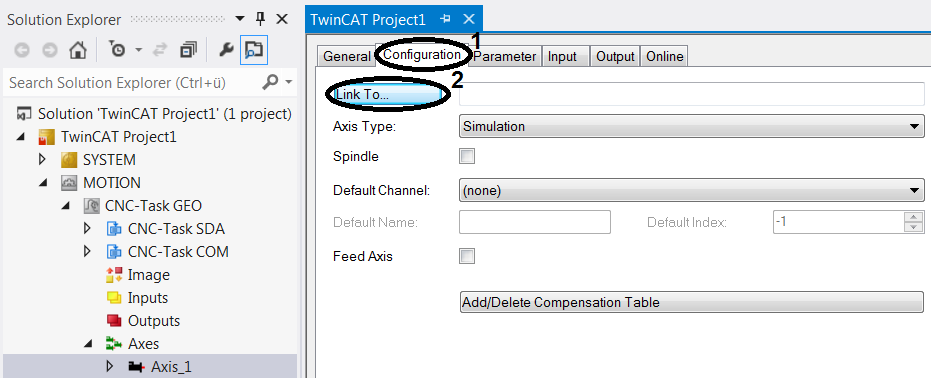Click the search magnifier icon in Solution Explorer
Screen dimensions: 931x378
tap(270, 82)
